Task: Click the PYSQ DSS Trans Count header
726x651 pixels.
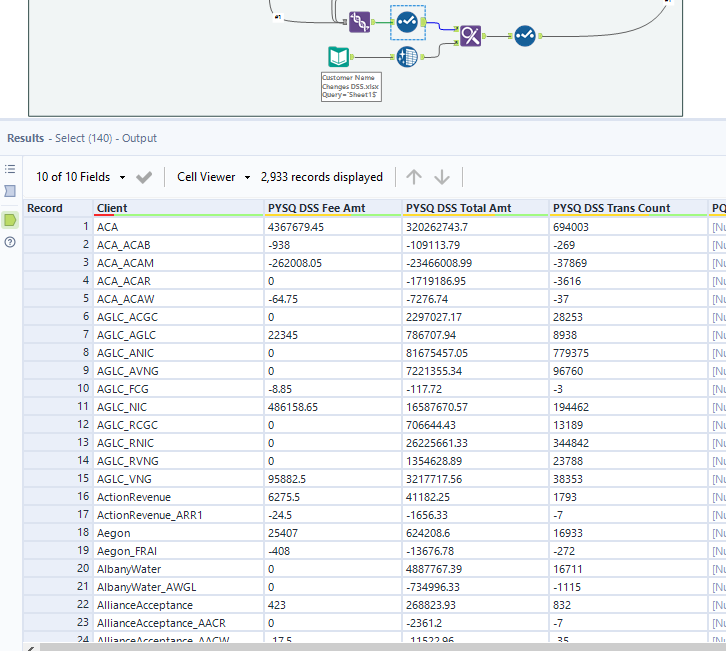Action: [x=611, y=208]
